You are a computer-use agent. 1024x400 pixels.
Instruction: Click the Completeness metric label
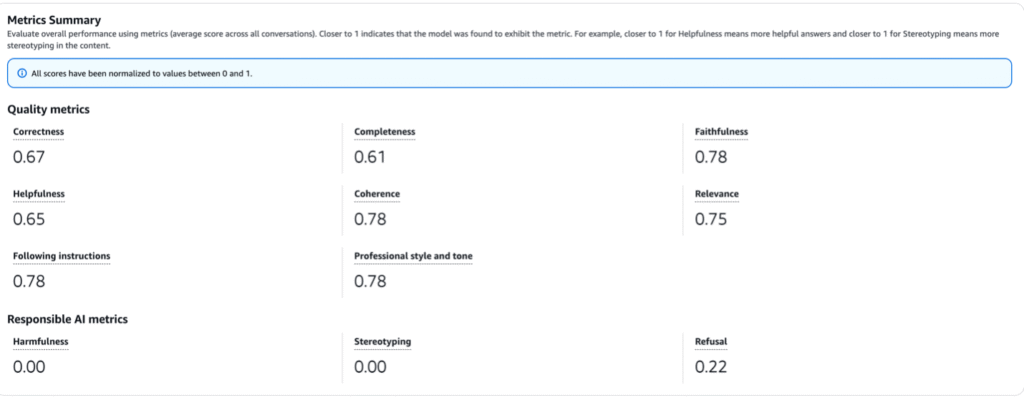pyautogui.click(x=385, y=132)
